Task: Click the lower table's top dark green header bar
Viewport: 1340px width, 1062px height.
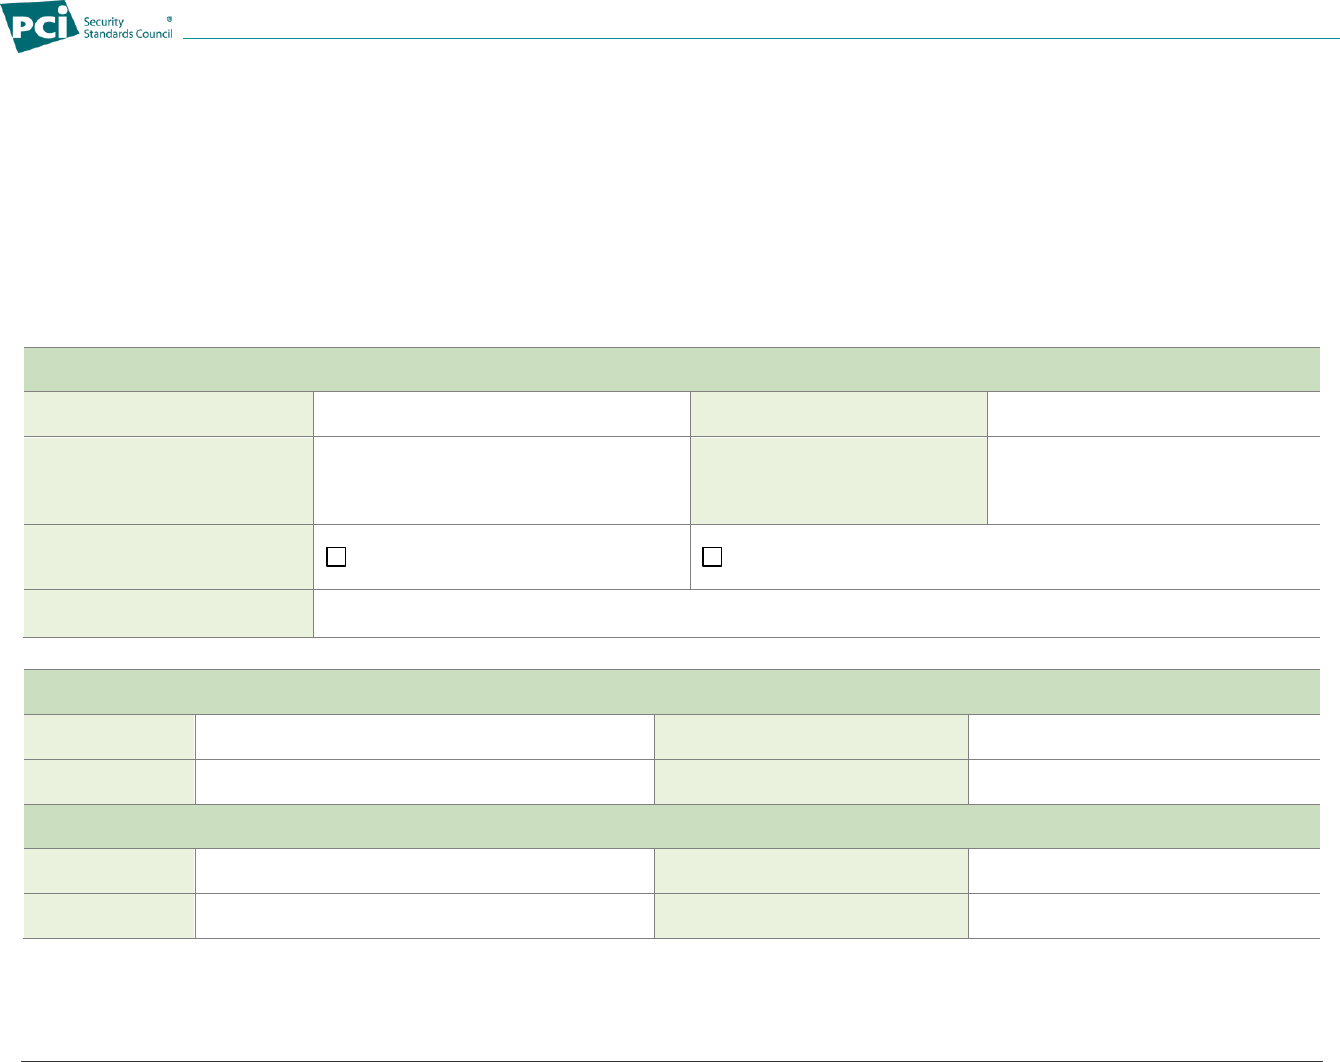Action: 671,692
